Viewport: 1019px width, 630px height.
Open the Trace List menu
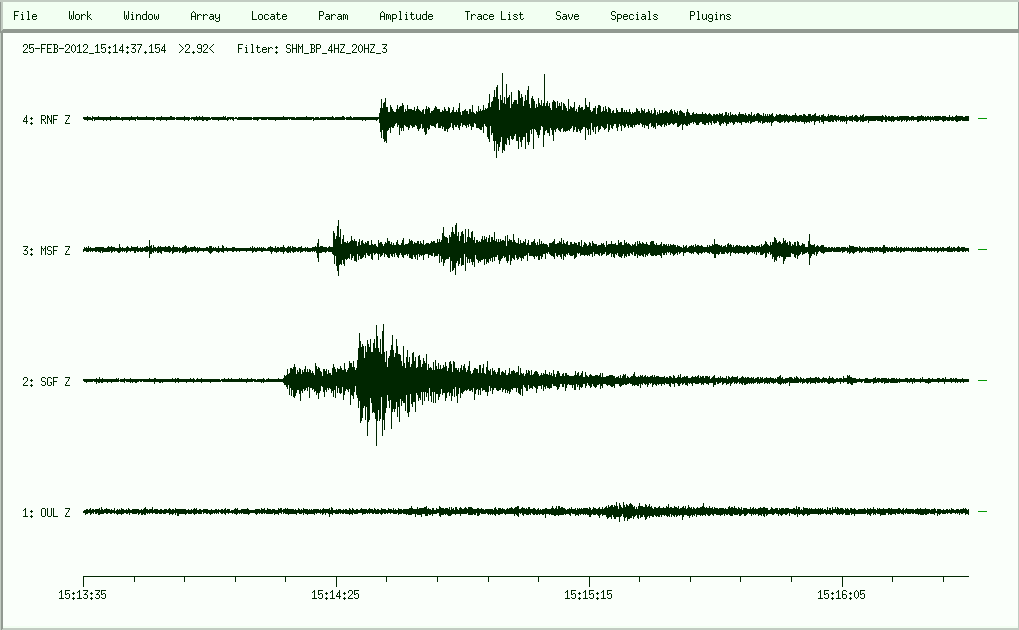point(494,16)
